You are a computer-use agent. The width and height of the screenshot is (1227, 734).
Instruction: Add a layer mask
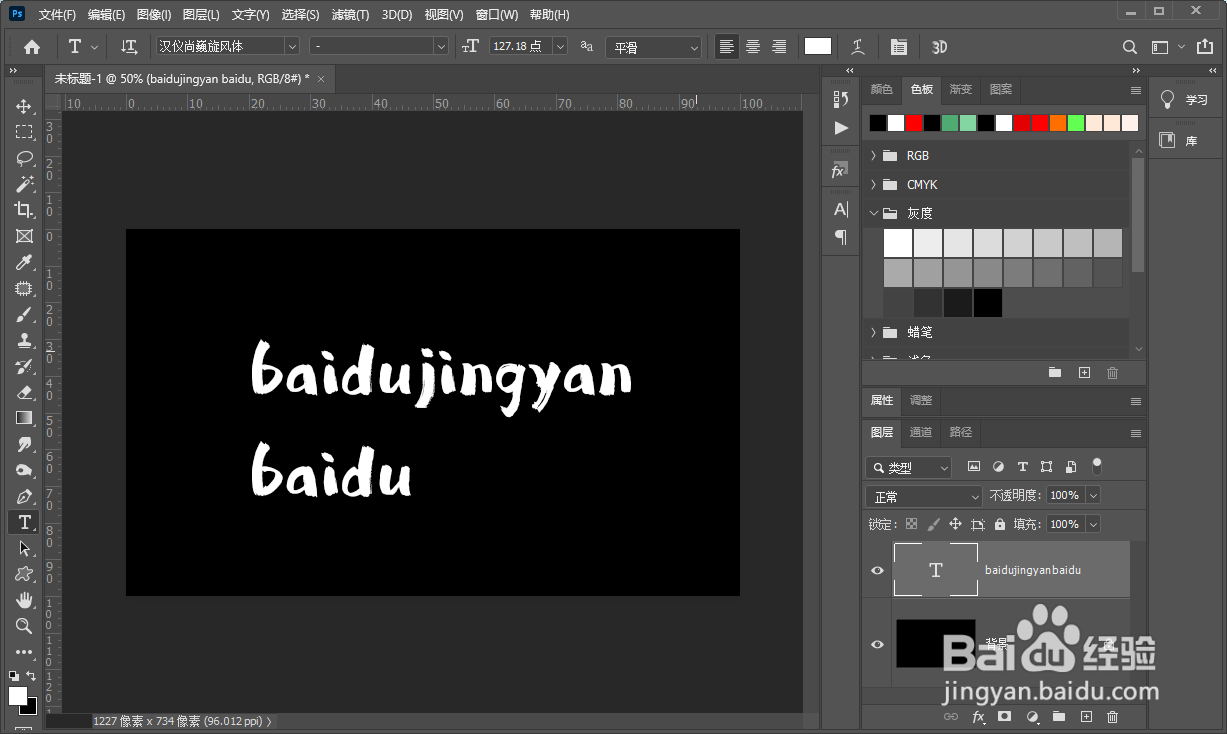click(1005, 717)
